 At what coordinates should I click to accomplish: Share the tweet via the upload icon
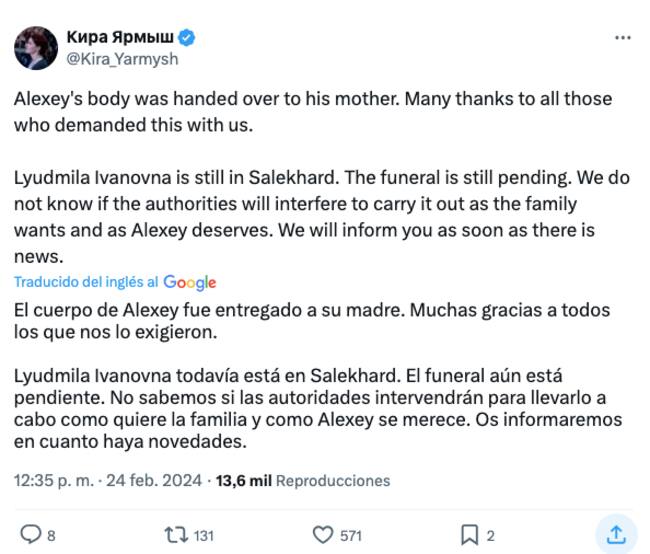pos(616,534)
